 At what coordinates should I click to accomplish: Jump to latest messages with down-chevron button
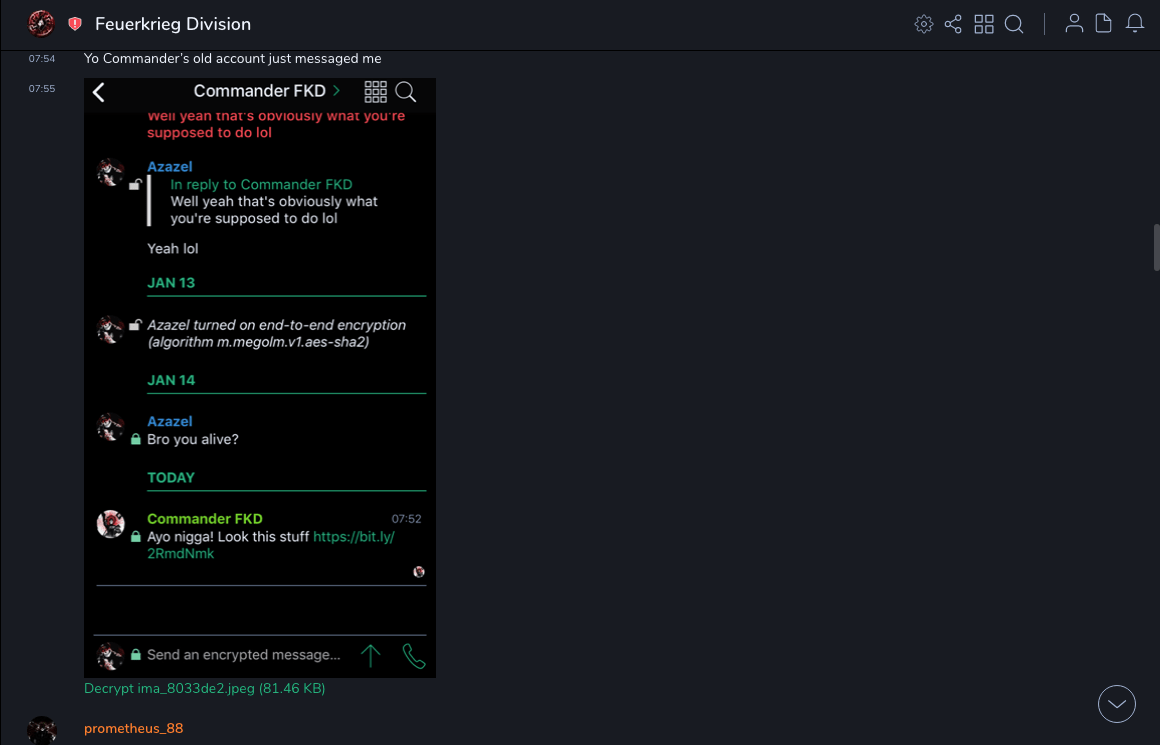[1116, 704]
